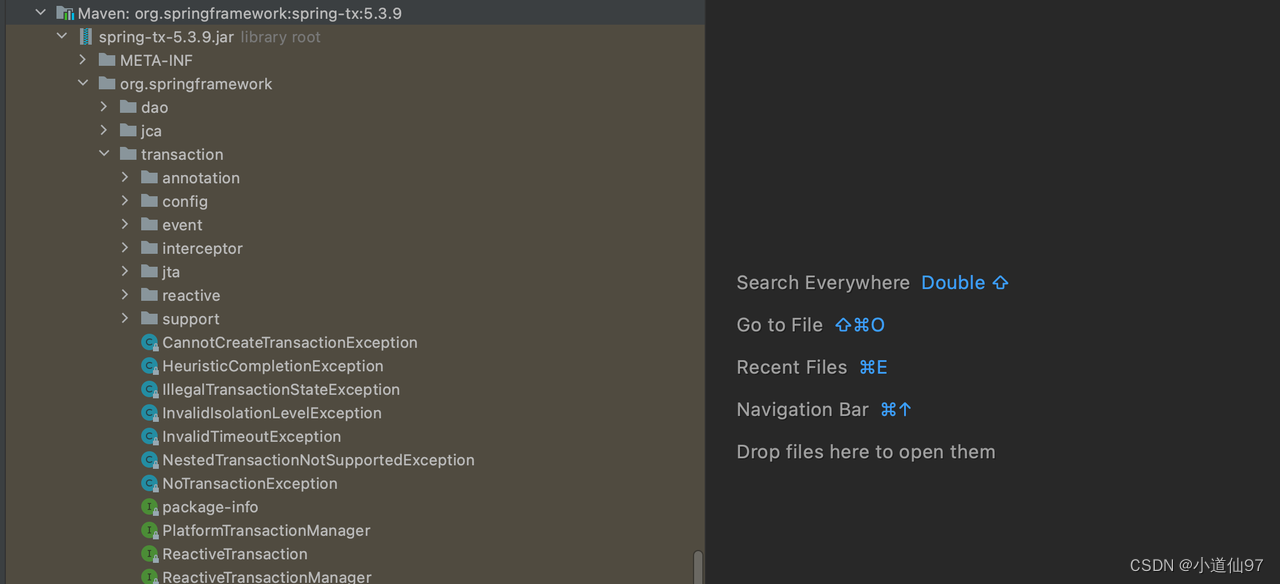Click the ReactiveTransaction interface icon

tap(150, 554)
